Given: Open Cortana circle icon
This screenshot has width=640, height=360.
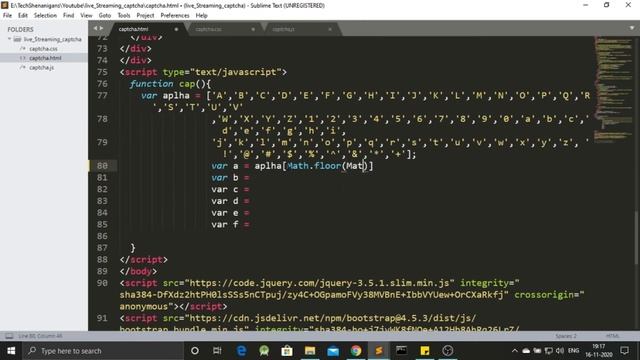Looking at the screenshot, I should point(195,351).
